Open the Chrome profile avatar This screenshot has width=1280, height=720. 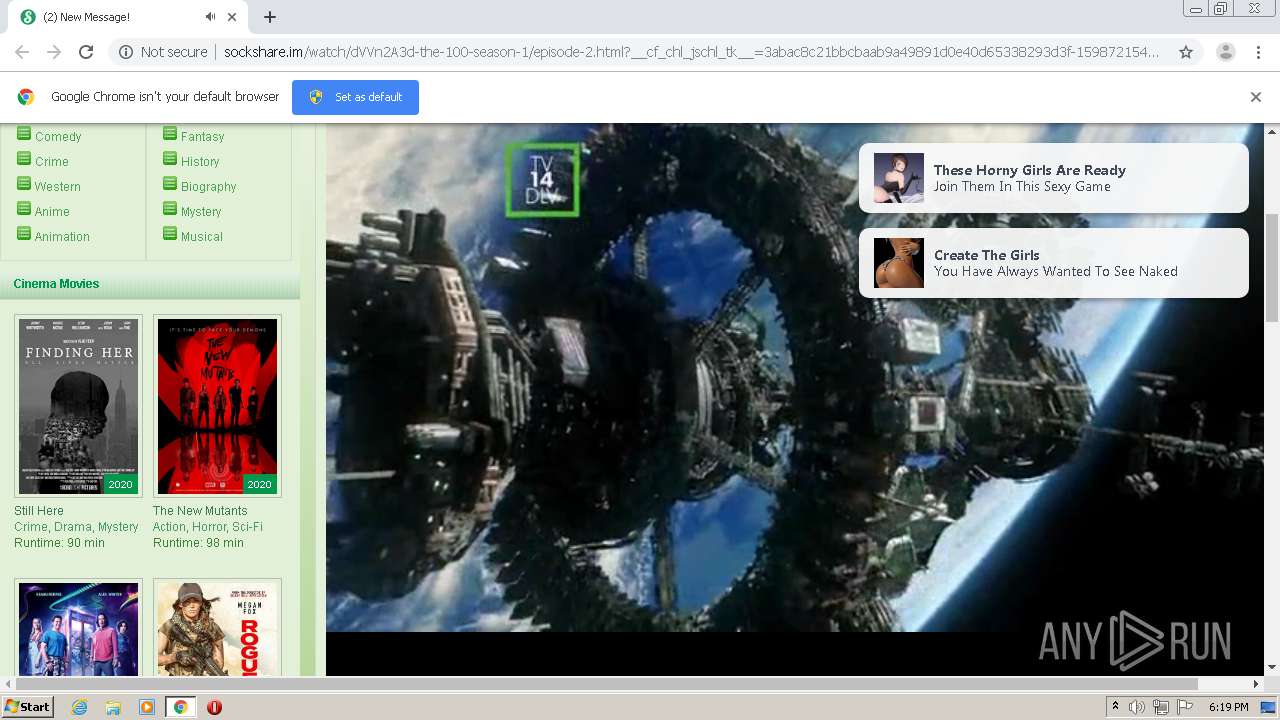[1225, 52]
